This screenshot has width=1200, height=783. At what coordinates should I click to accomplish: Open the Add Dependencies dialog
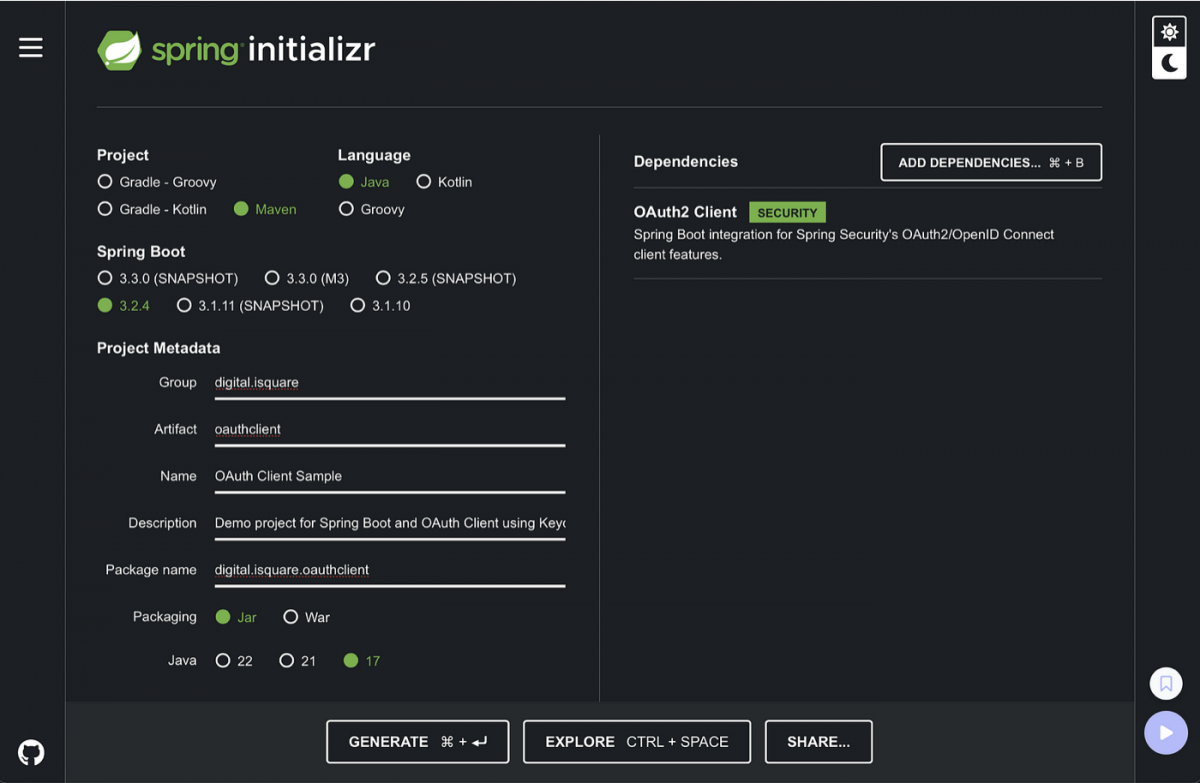[x=990, y=162]
